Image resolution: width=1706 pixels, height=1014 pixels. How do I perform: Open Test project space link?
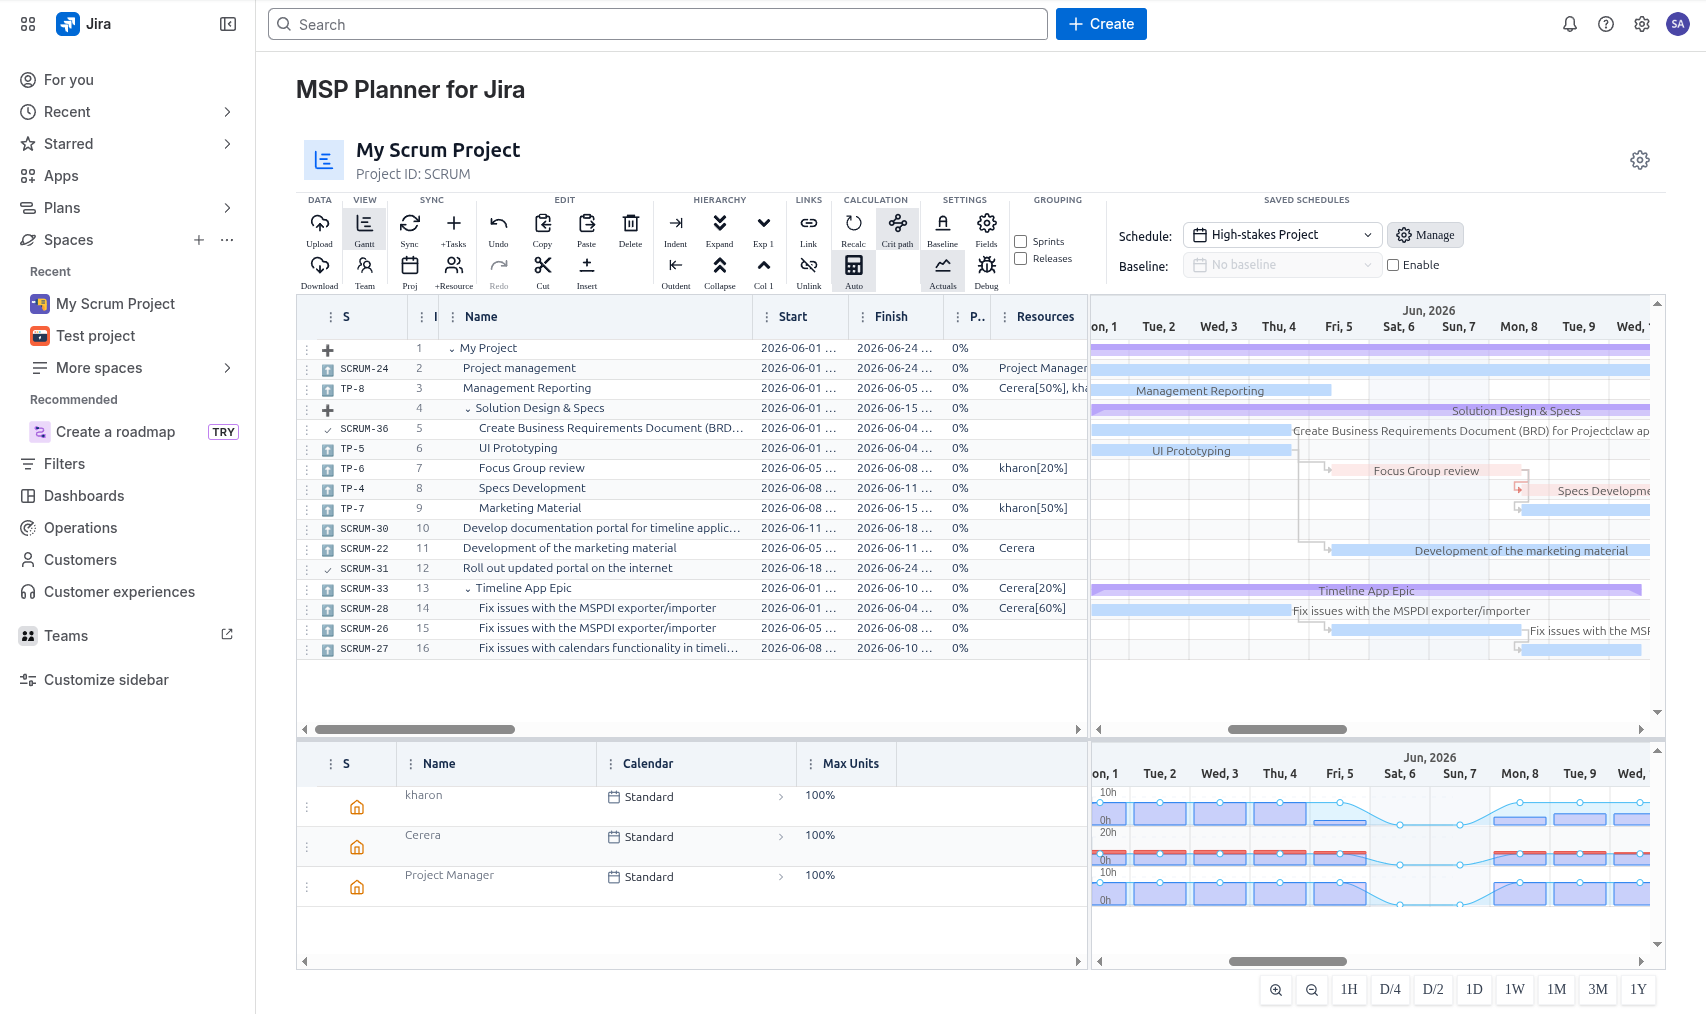point(95,336)
